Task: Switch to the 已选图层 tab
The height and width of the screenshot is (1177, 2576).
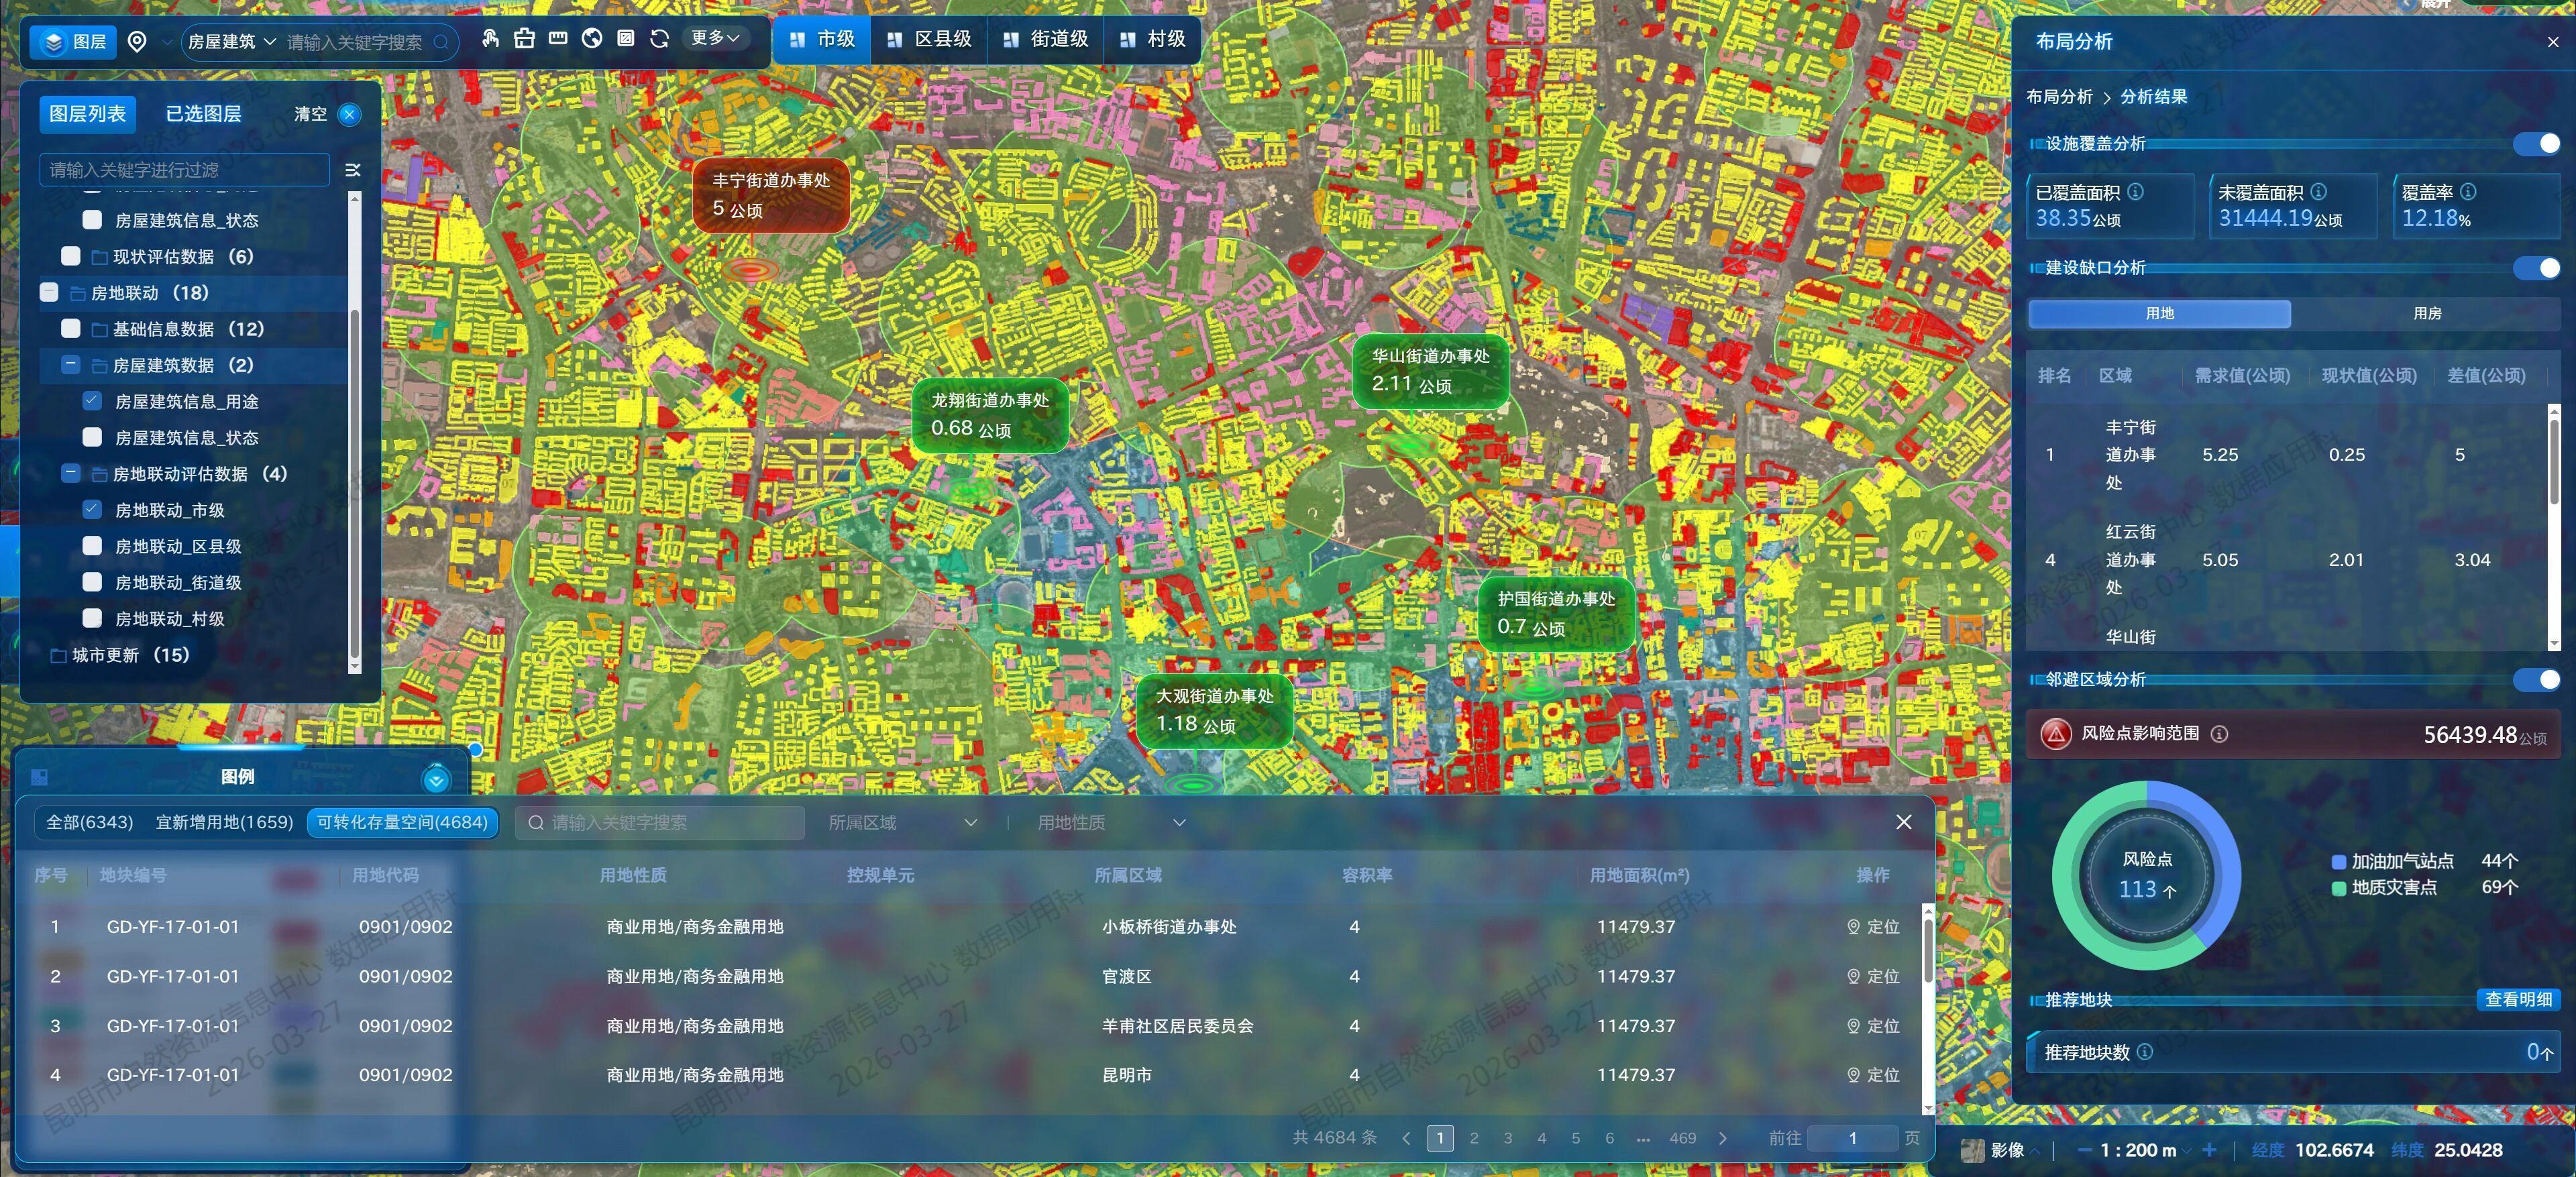Action: pos(203,114)
